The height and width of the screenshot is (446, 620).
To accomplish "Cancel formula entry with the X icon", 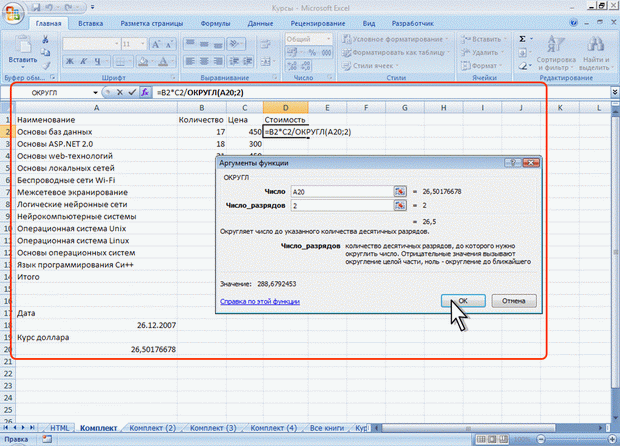I will [x=119, y=92].
